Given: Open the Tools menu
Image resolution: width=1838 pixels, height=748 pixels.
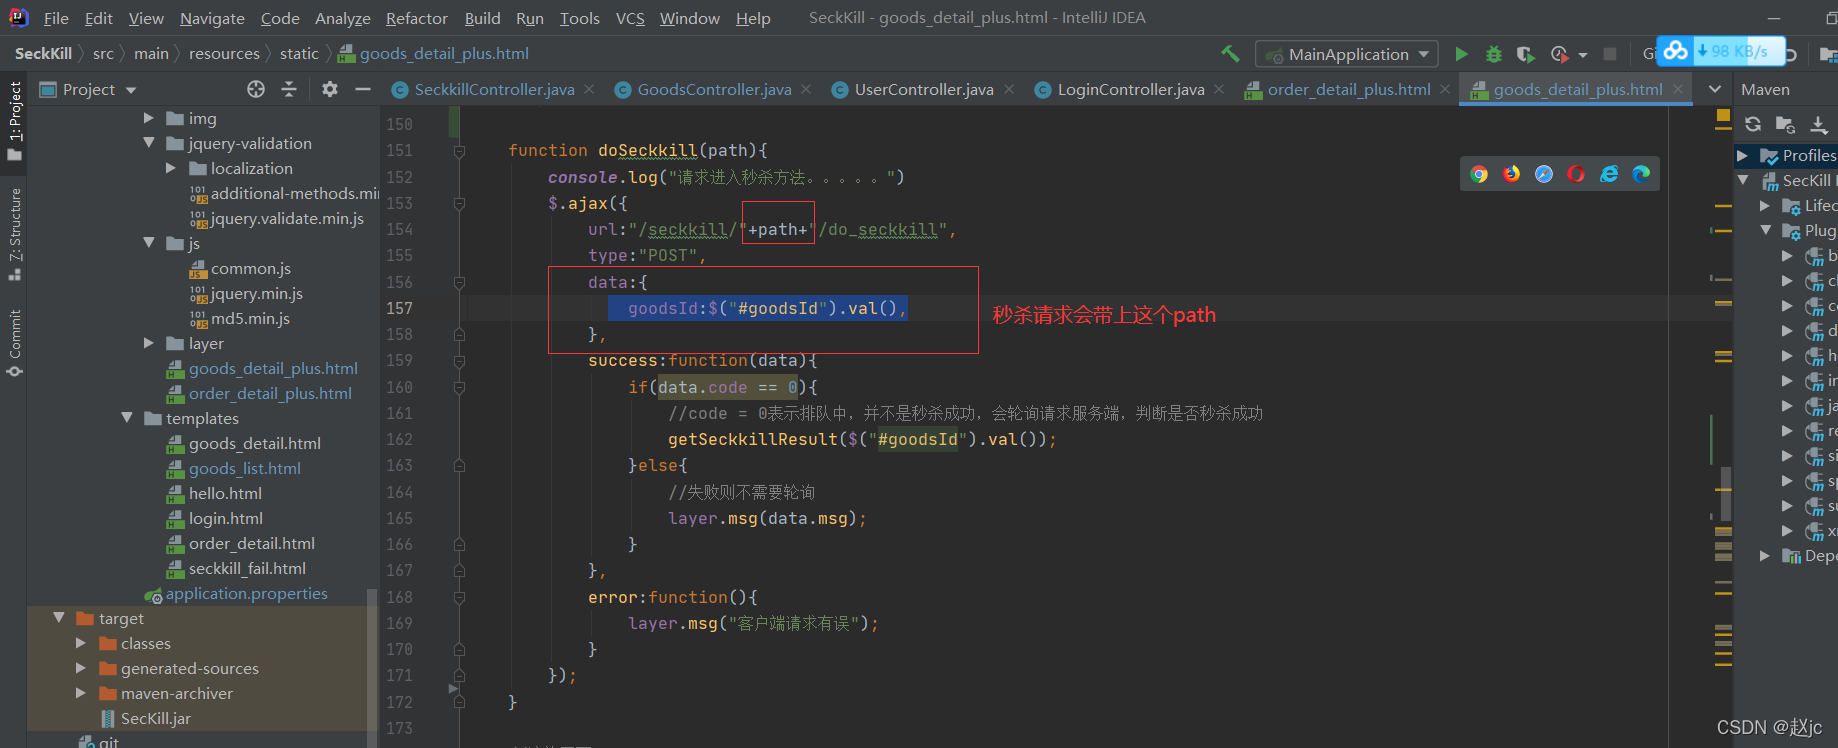Looking at the screenshot, I should (x=579, y=18).
